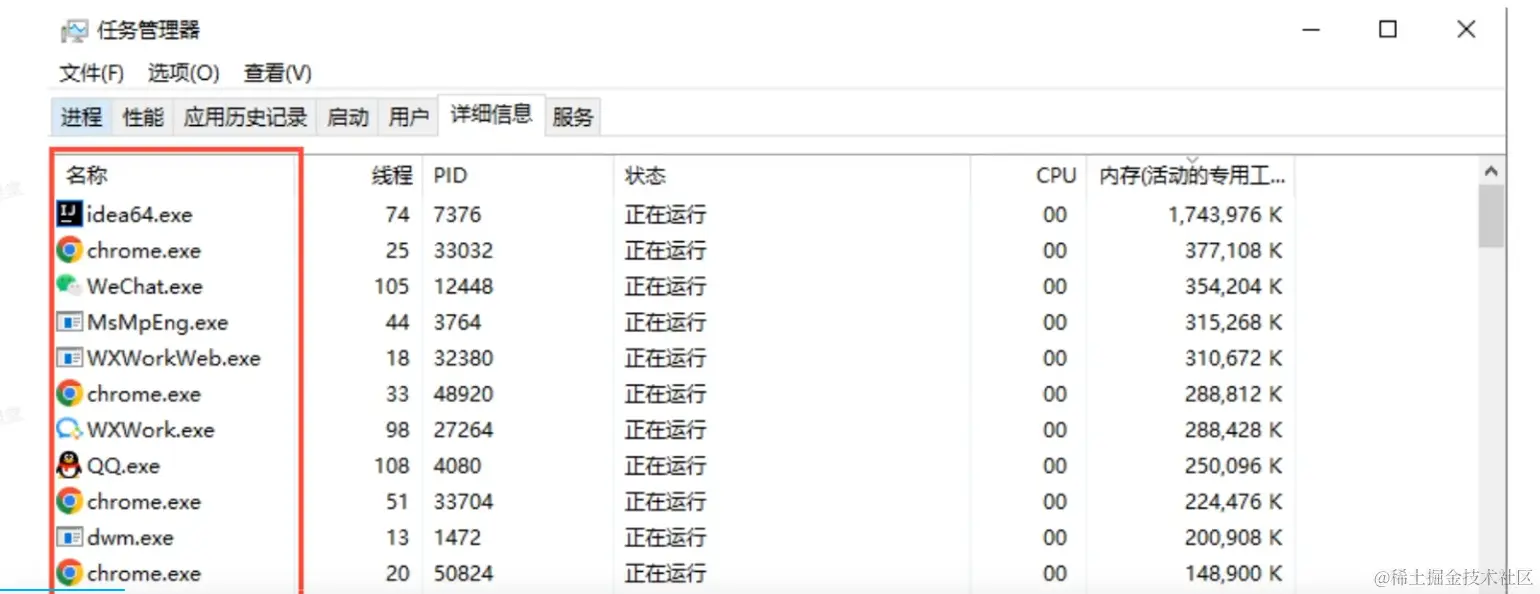Select the 详细信息 tab
Image resolution: width=1540 pixels, height=594 pixels.
pyautogui.click(x=491, y=114)
